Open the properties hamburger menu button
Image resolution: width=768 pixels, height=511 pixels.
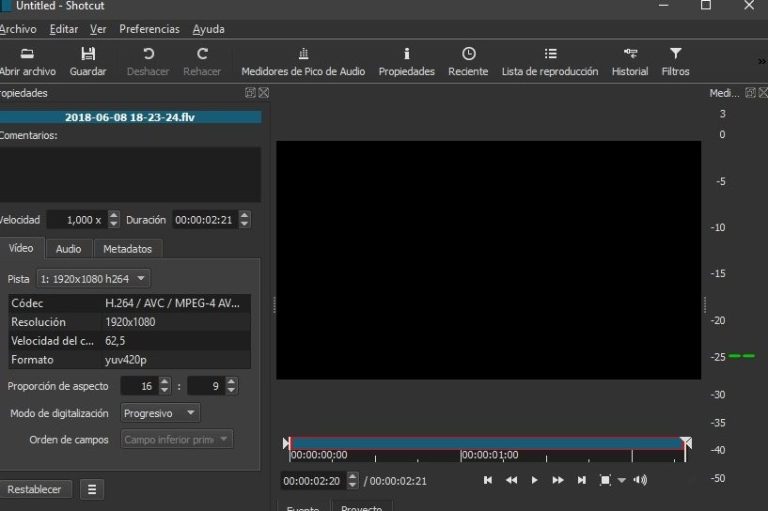[92, 489]
